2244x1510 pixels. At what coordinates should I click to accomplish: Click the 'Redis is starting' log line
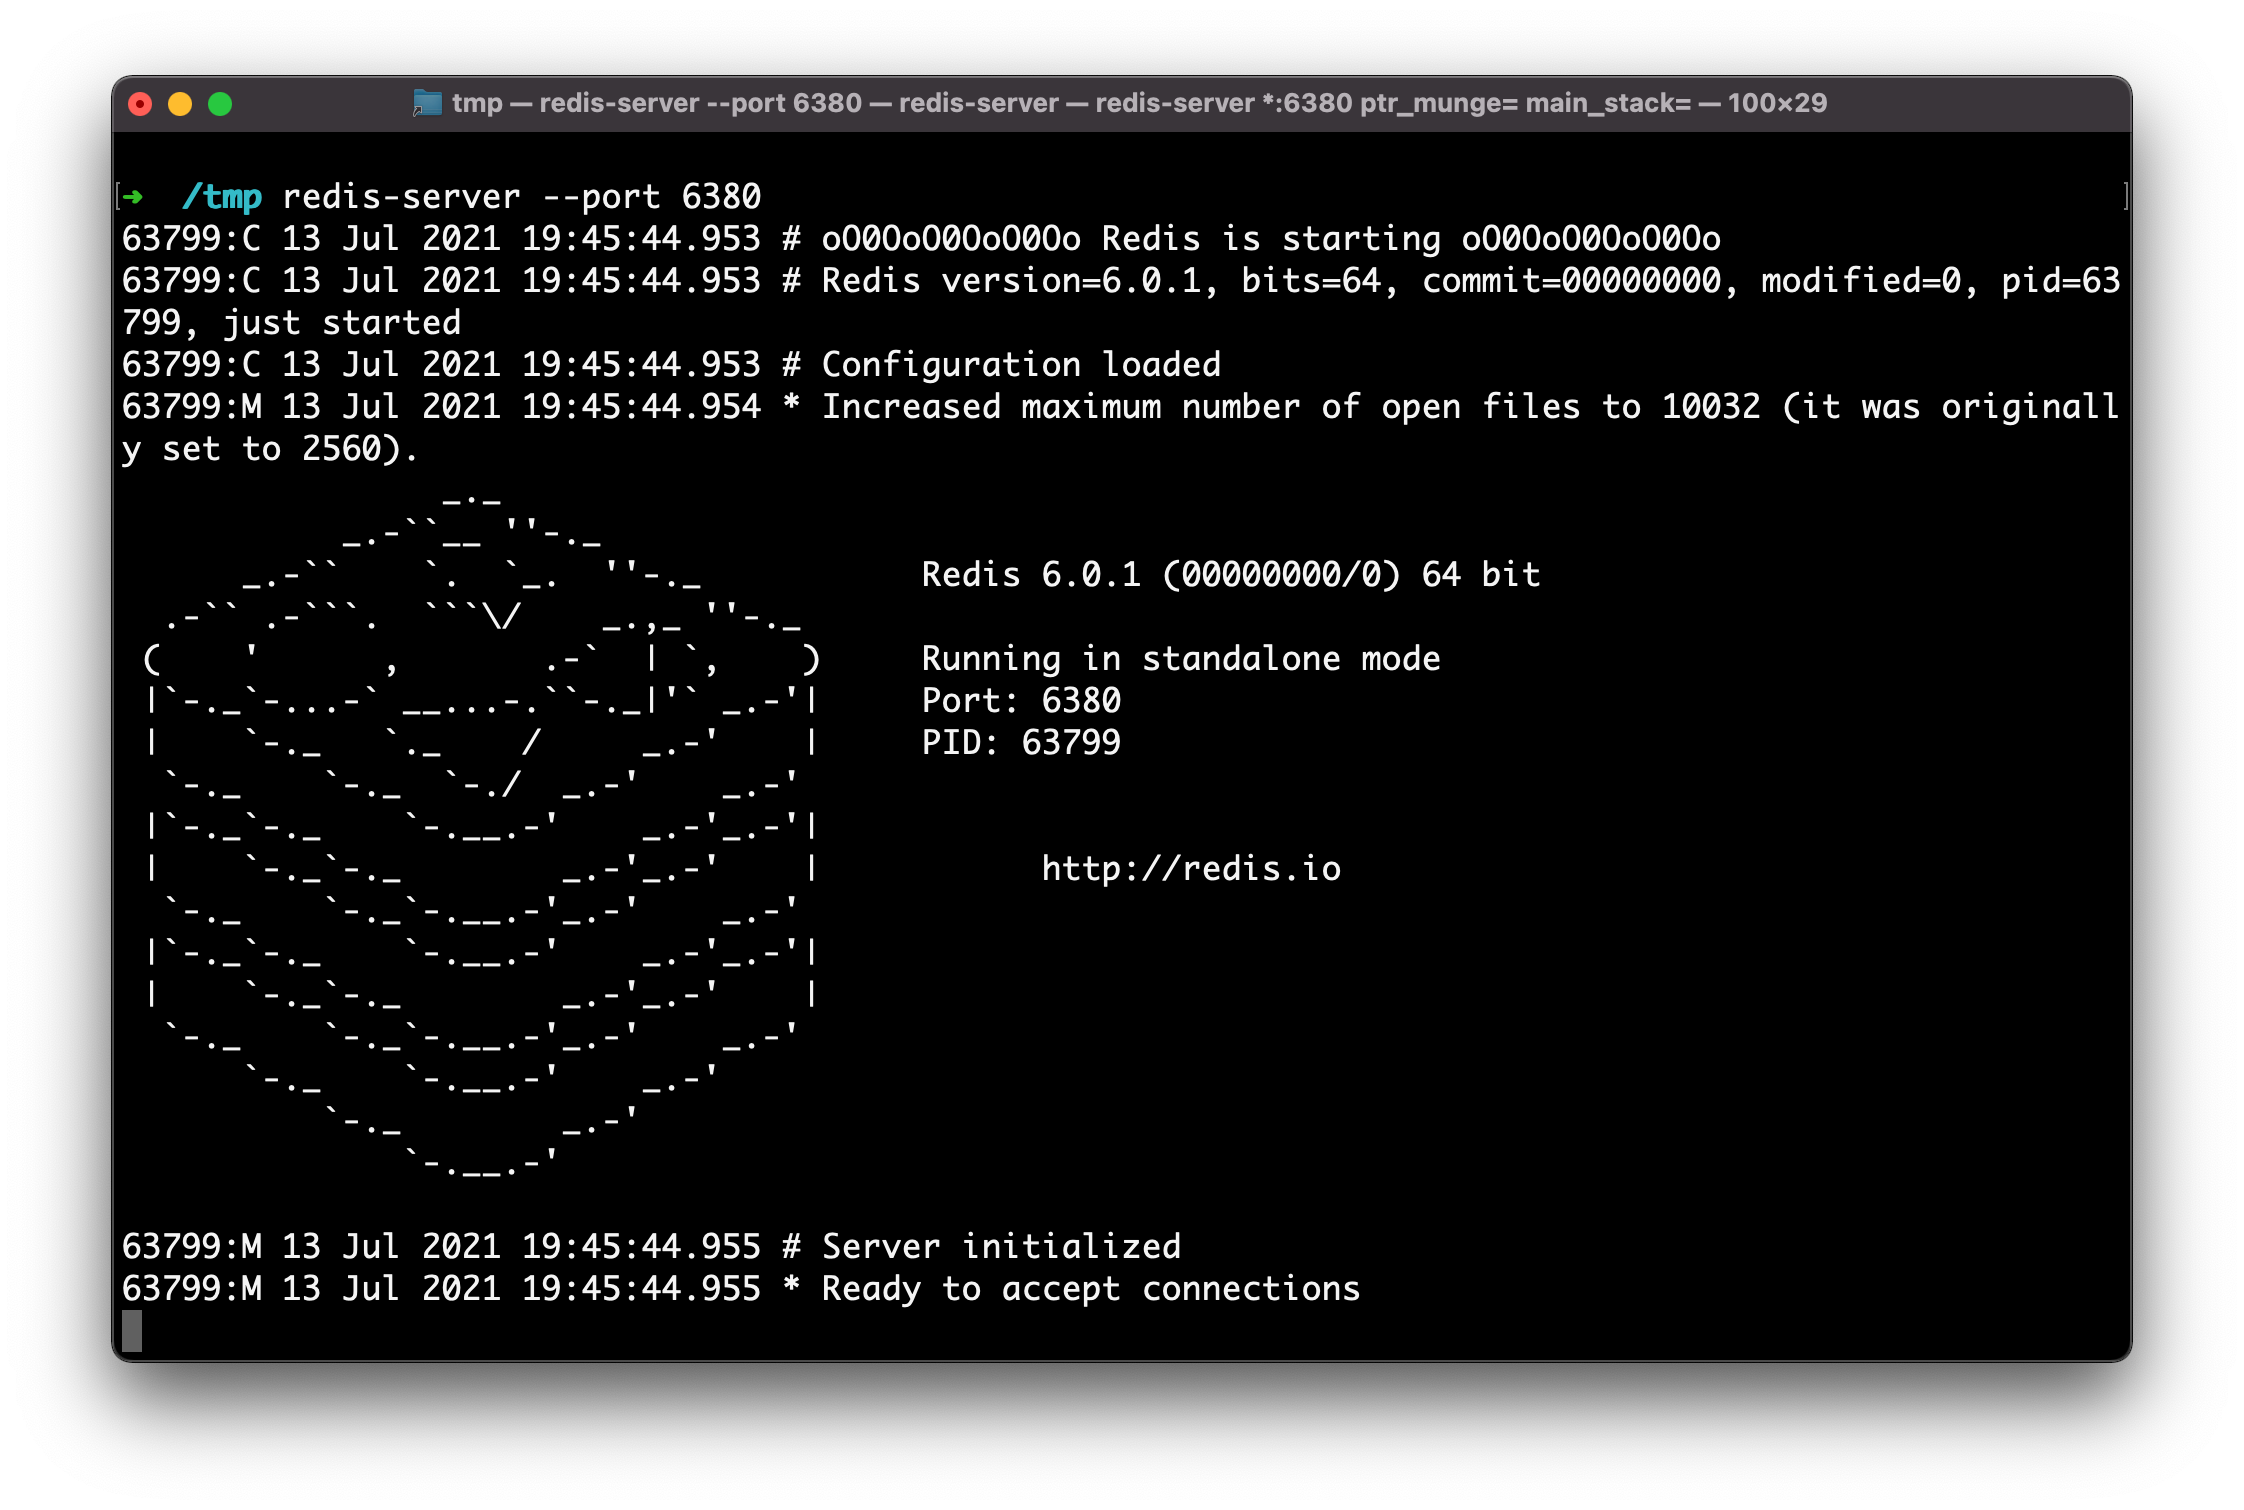[1270, 238]
